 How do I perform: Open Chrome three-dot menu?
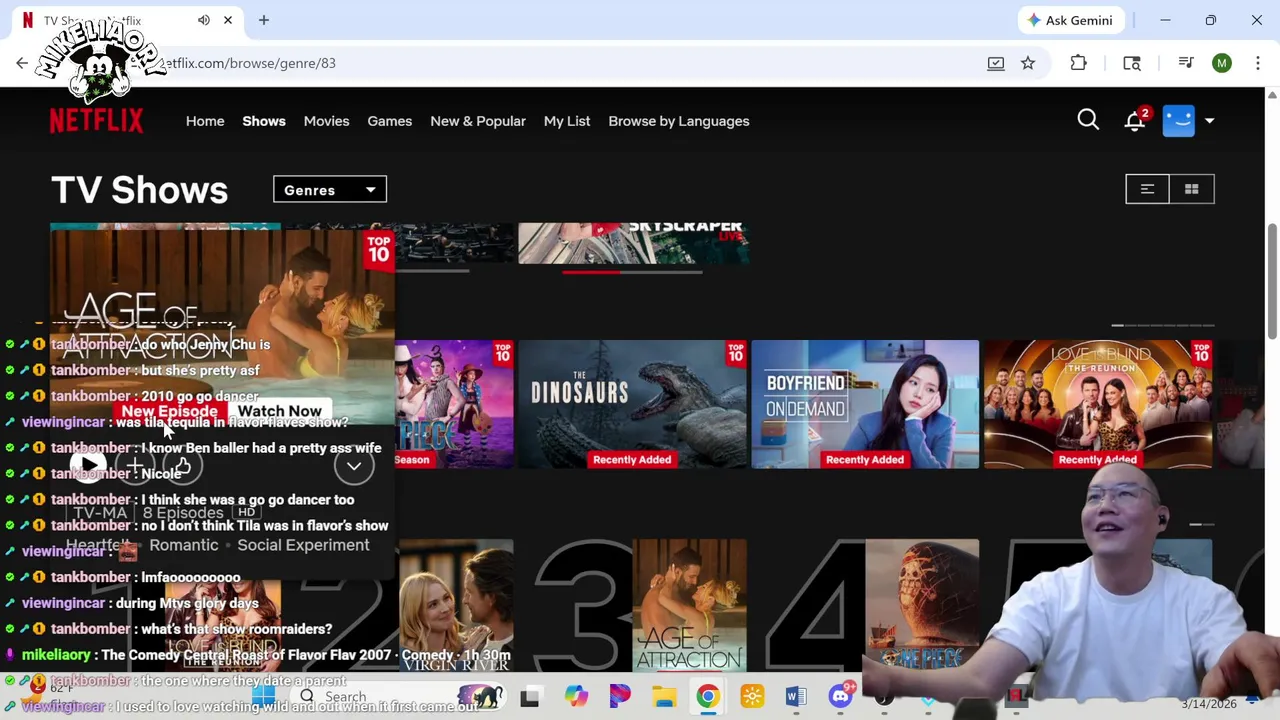[x=1258, y=63]
